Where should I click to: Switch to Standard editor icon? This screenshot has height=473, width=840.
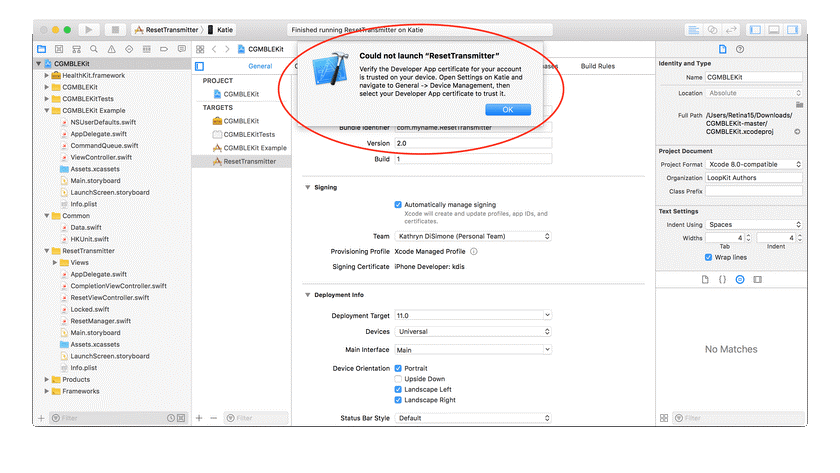(x=694, y=29)
